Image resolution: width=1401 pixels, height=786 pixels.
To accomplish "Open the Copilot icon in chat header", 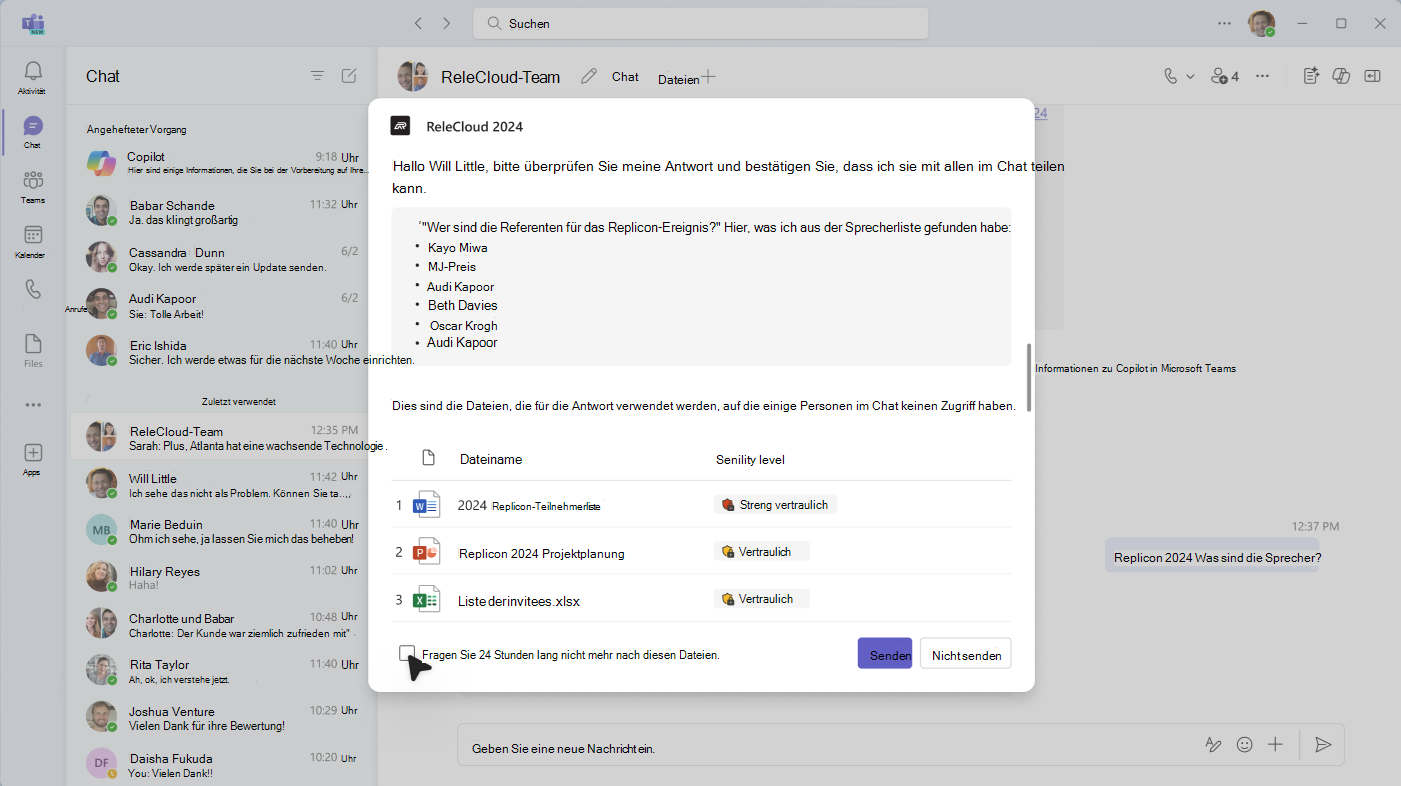I will (1342, 76).
